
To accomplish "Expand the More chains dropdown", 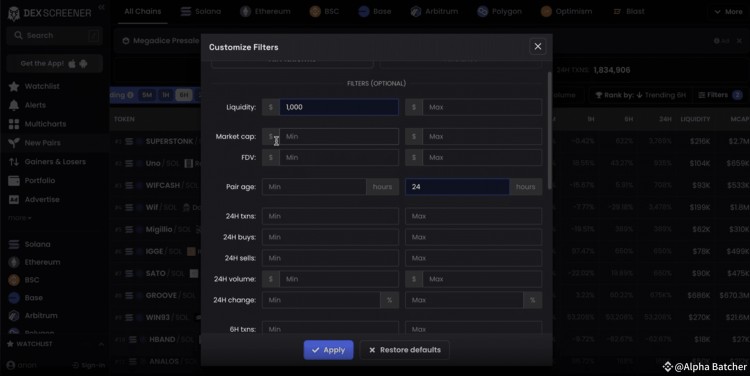I will click(728, 11).
